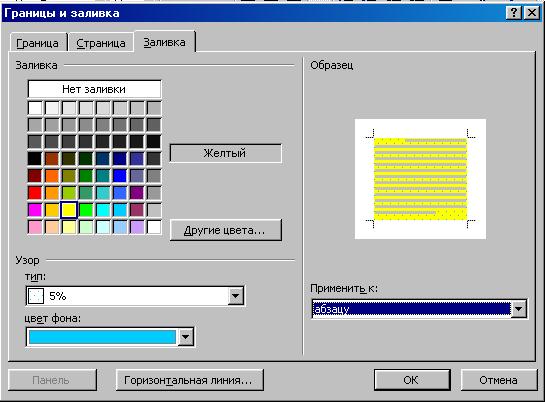Choose the bright red swatch
Screen dimensions: 545x402
[x=35, y=193]
